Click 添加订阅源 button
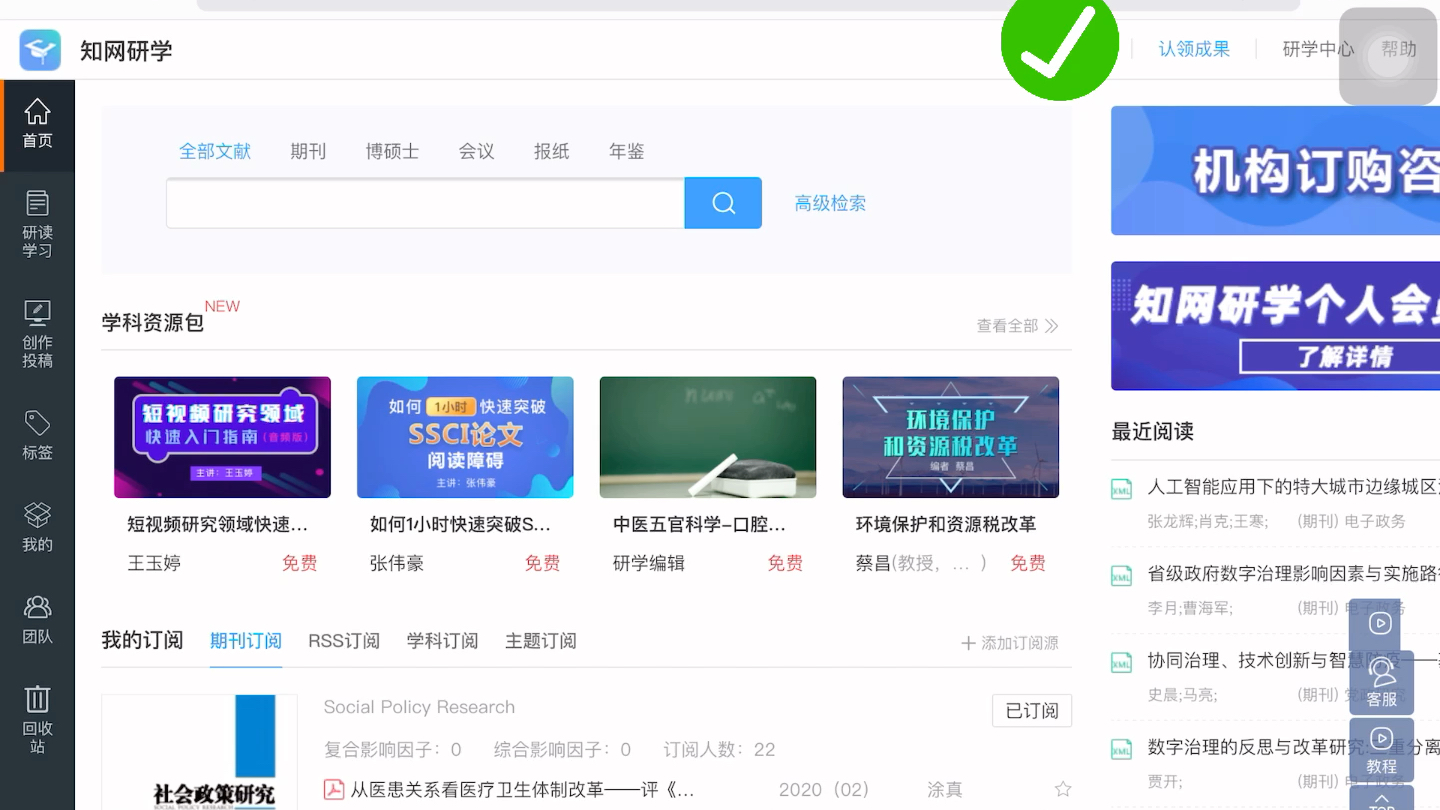This screenshot has width=1440, height=810. (1010, 643)
